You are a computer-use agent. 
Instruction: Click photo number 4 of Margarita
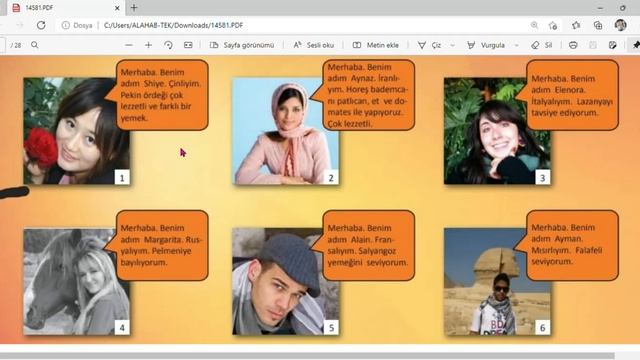(x=77, y=282)
